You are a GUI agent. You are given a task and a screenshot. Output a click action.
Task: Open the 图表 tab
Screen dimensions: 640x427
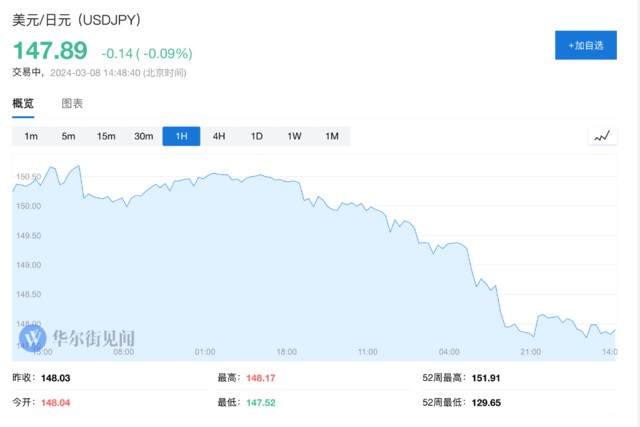(72, 103)
